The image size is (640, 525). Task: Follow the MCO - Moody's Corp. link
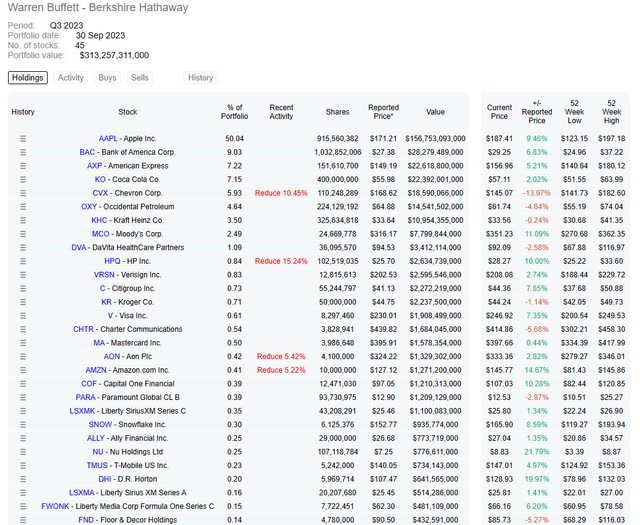pyautogui.click(x=127, y=233)
